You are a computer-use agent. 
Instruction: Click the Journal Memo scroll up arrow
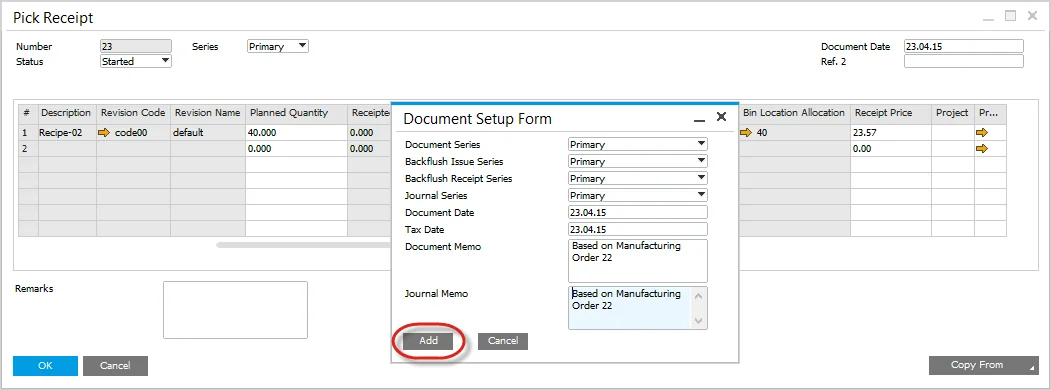[699, 295]
